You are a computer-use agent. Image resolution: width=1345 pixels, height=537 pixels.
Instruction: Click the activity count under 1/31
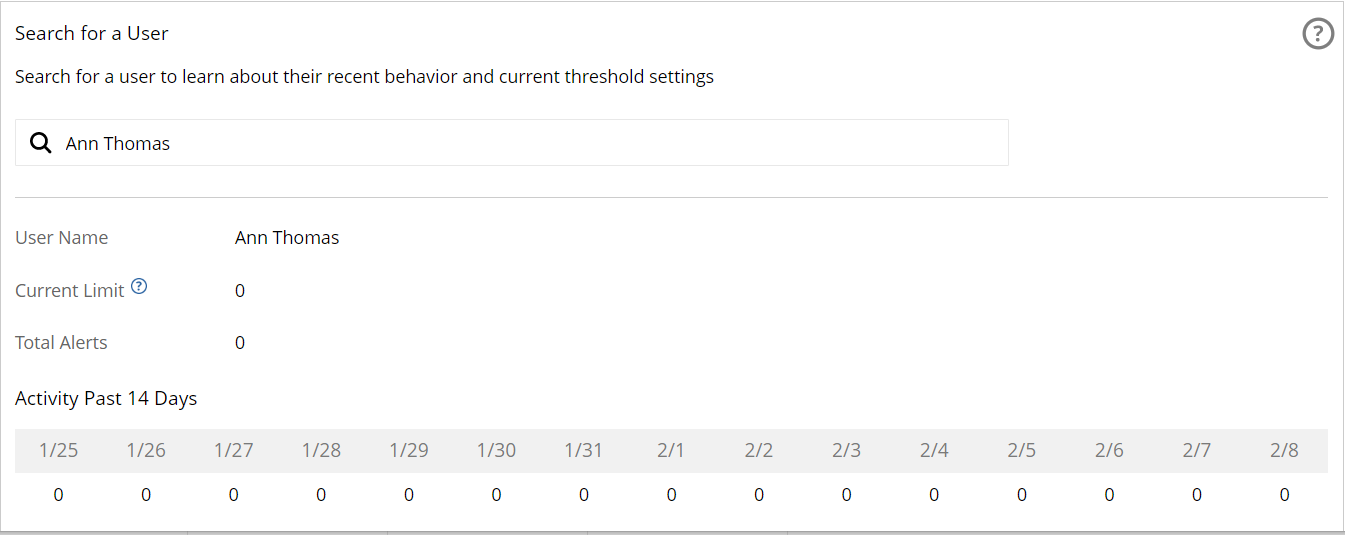[584, 495]
